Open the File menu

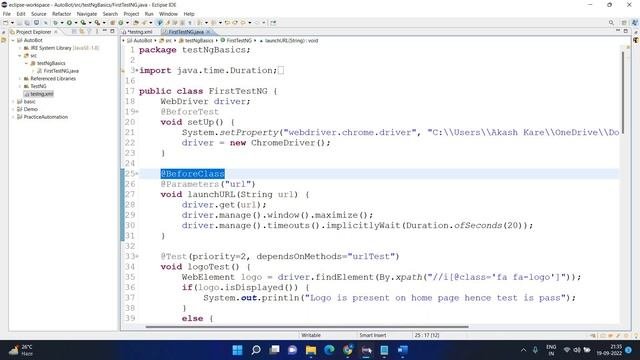coord(7,14)
